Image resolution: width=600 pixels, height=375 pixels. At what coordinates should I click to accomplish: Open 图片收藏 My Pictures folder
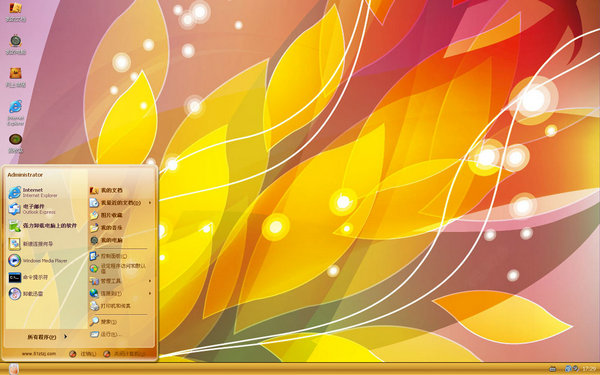point(106,215)
